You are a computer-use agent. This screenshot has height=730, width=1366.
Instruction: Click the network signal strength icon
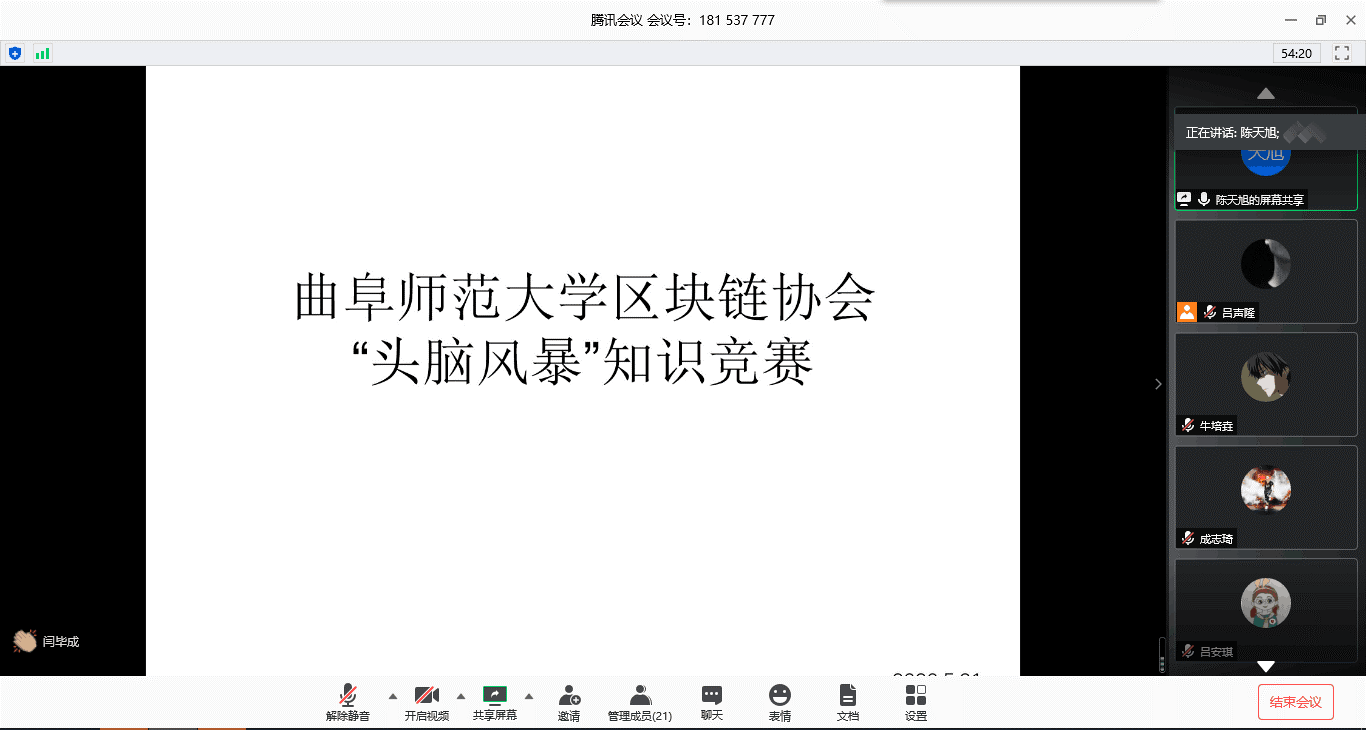(42, 53)
